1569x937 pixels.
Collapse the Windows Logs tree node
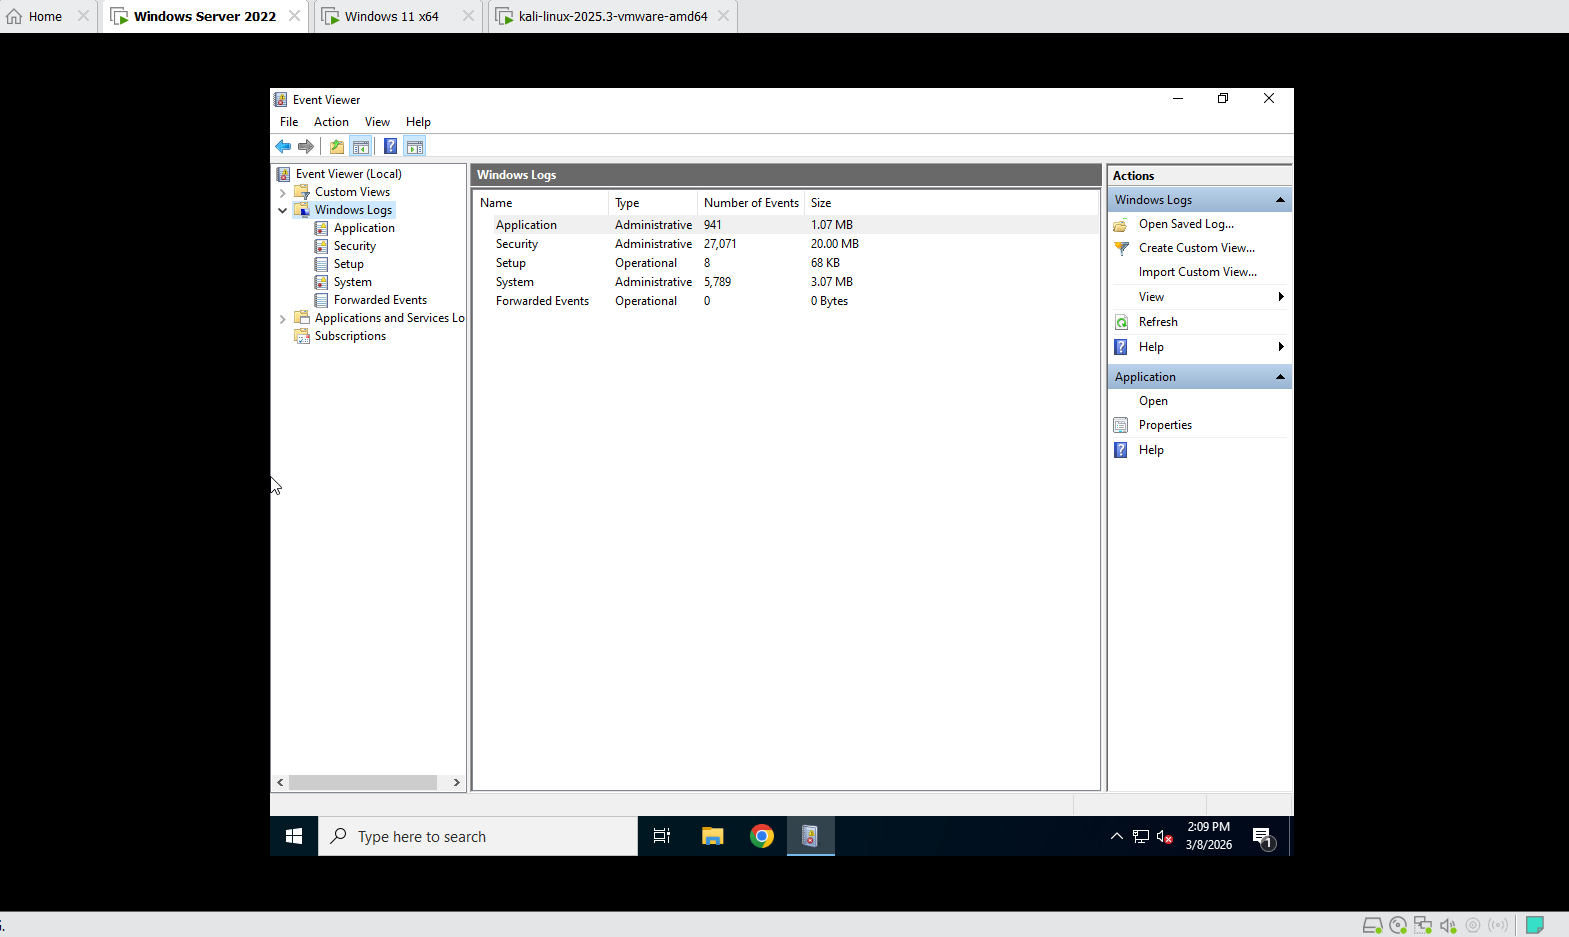click(x=283, y=211)
